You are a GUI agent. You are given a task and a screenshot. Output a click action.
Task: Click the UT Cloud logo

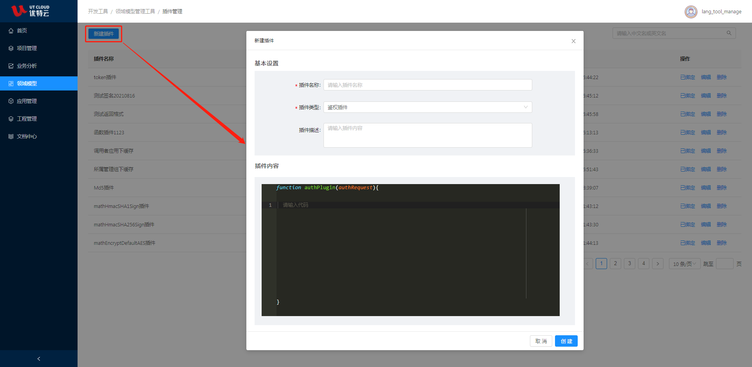pos(30,11)
